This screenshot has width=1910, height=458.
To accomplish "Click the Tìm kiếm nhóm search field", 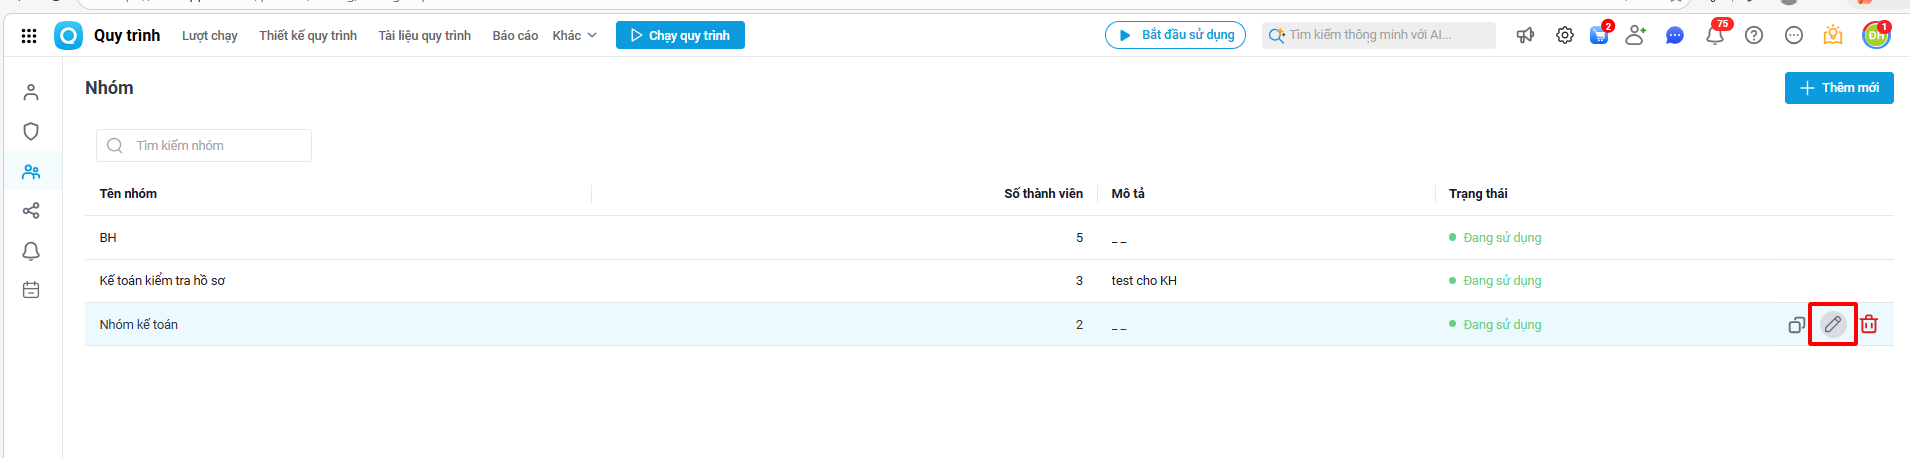I will point(215,146).
